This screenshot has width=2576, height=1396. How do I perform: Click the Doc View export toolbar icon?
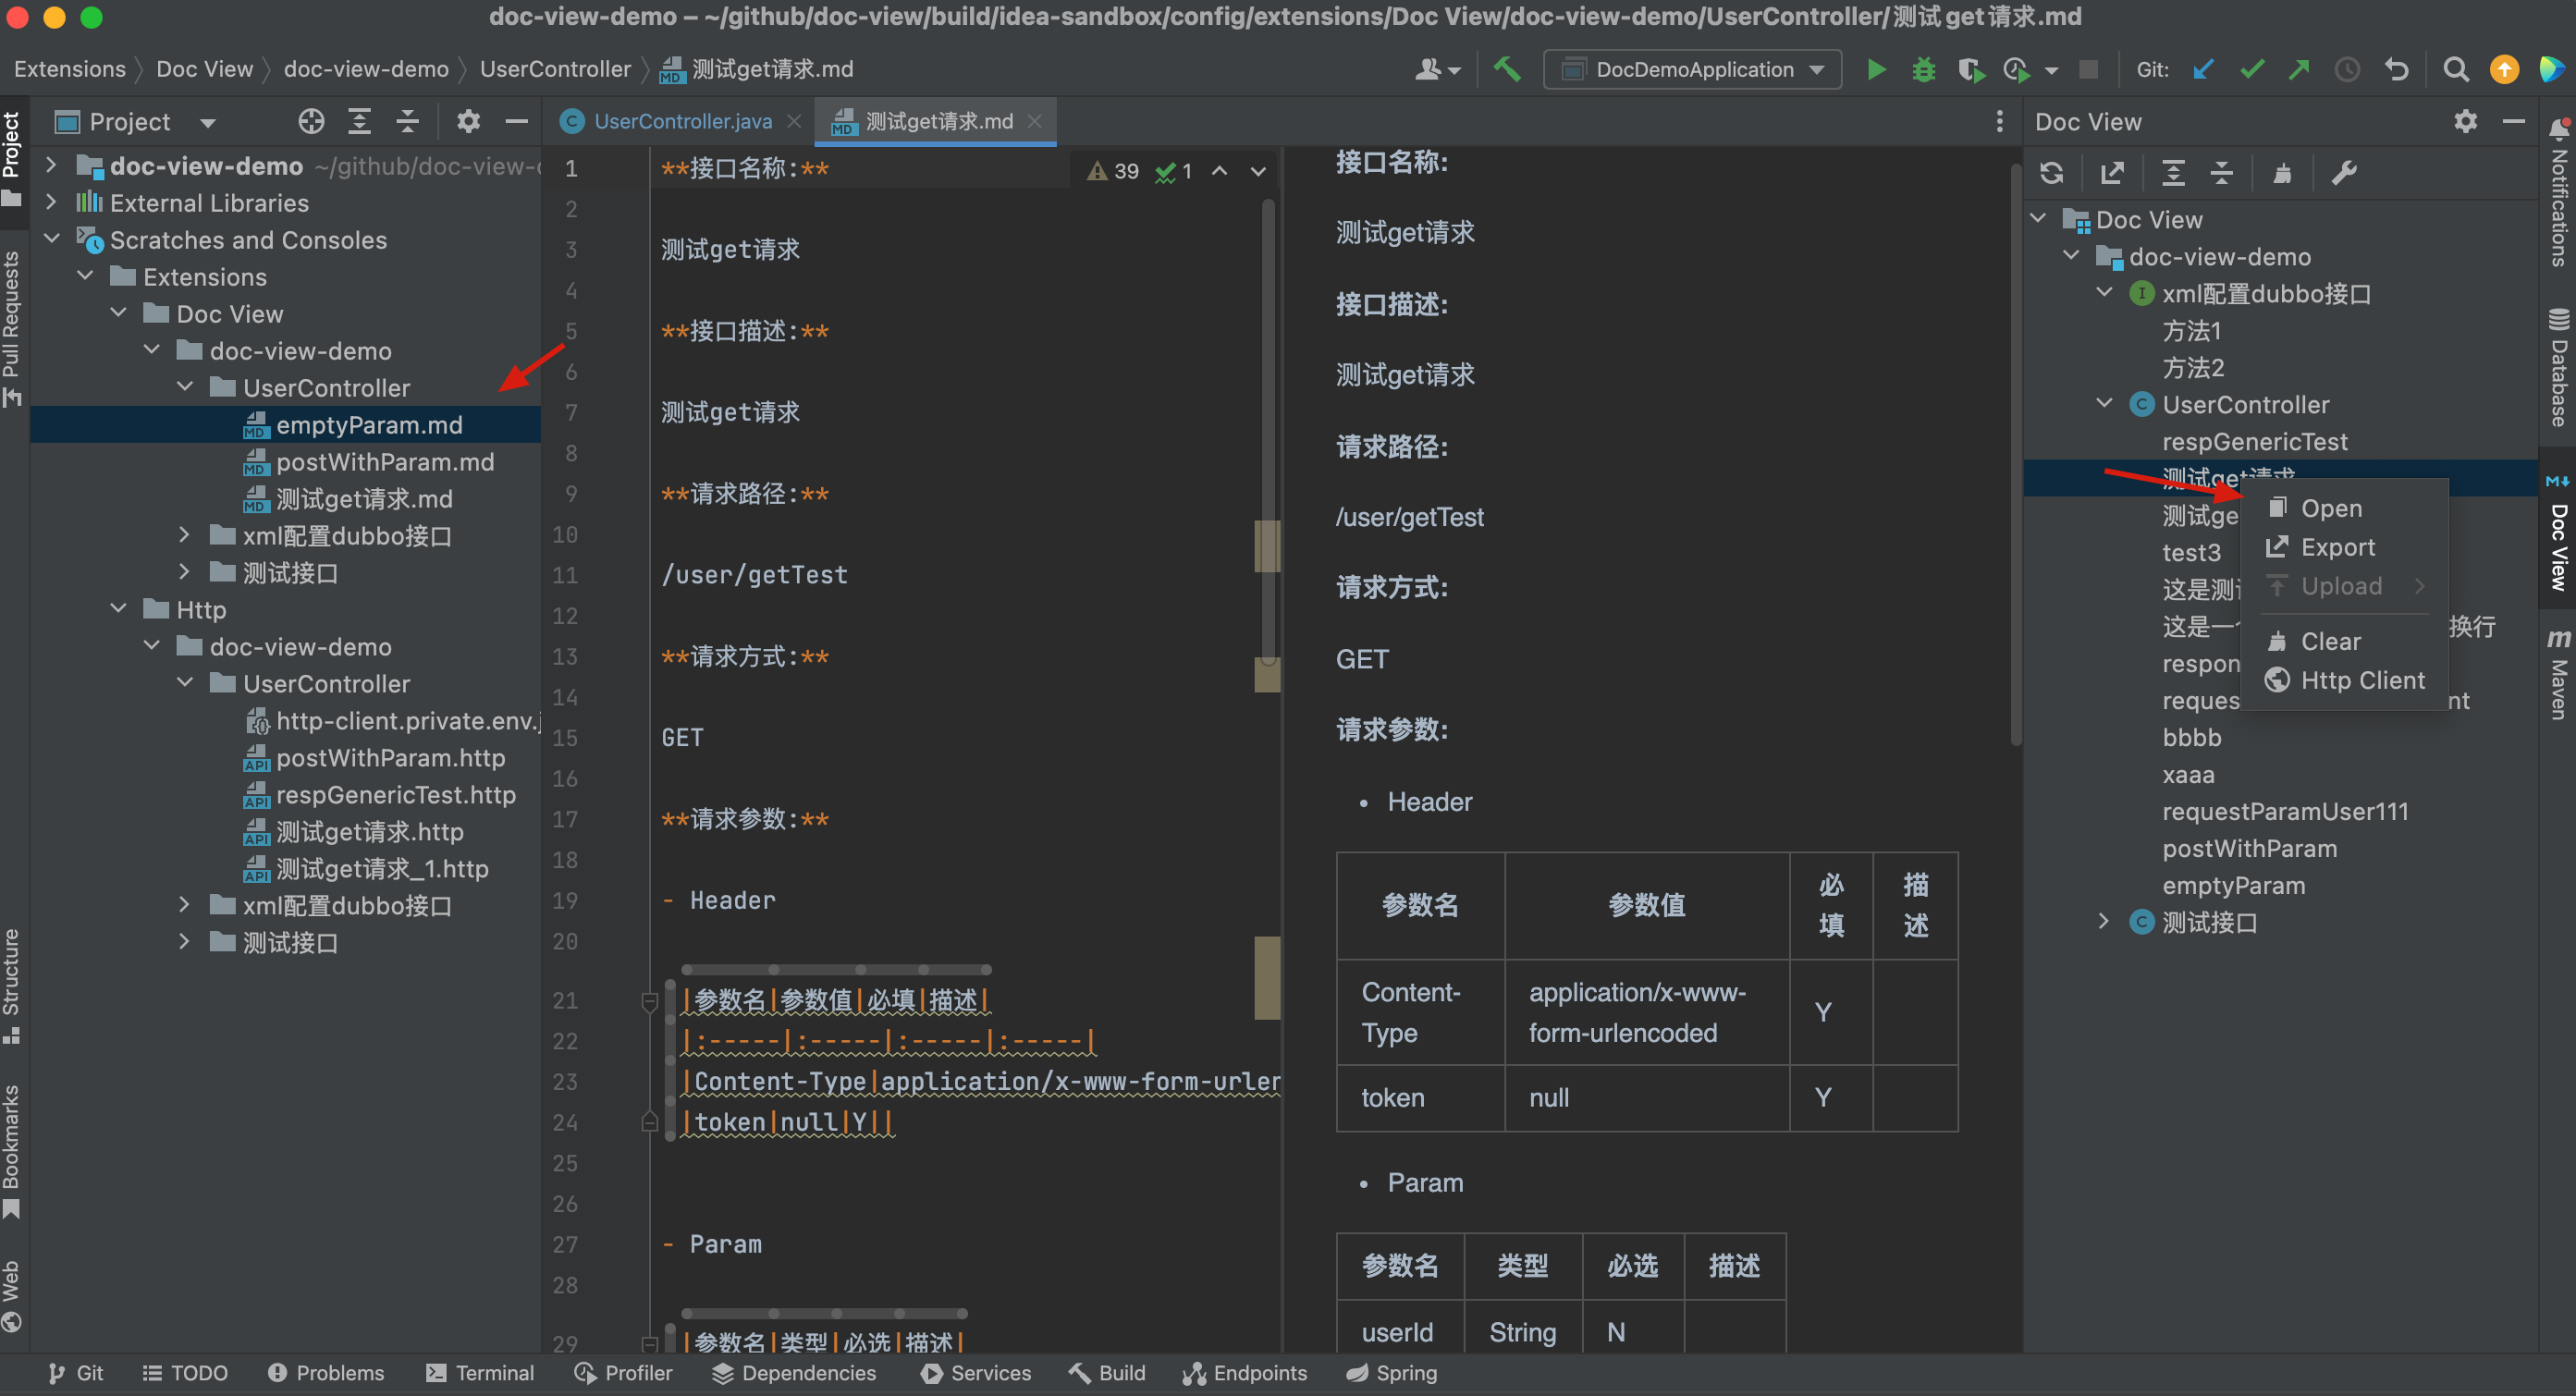2112,173
